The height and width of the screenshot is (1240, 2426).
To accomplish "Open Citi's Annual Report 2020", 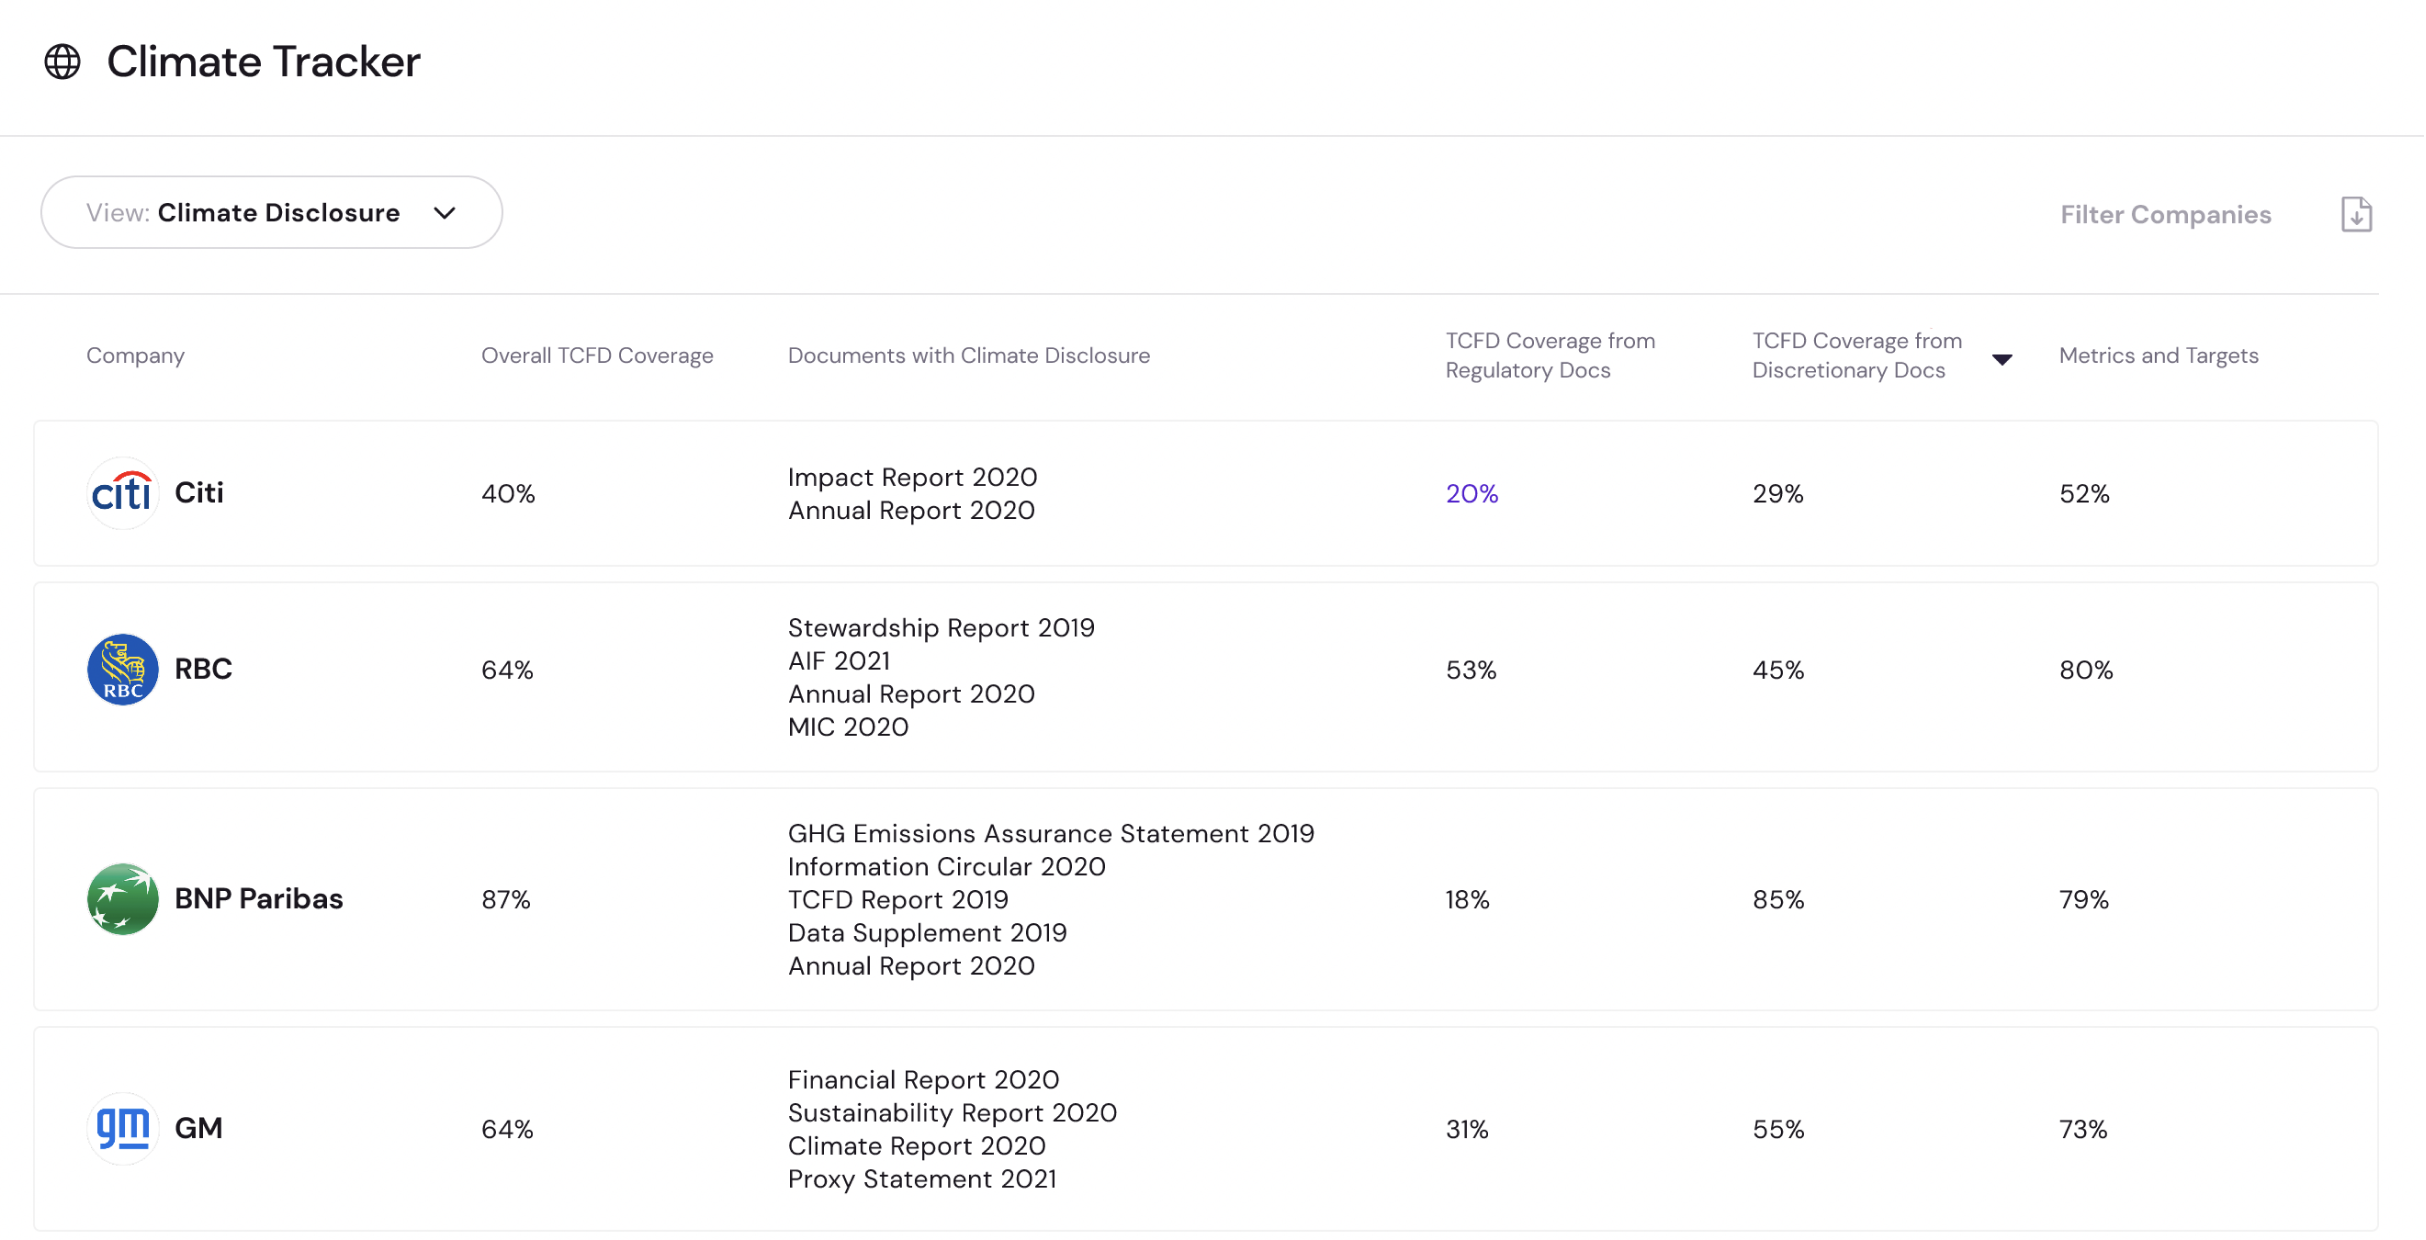I will pyautogui.click(x=911, y=510).
